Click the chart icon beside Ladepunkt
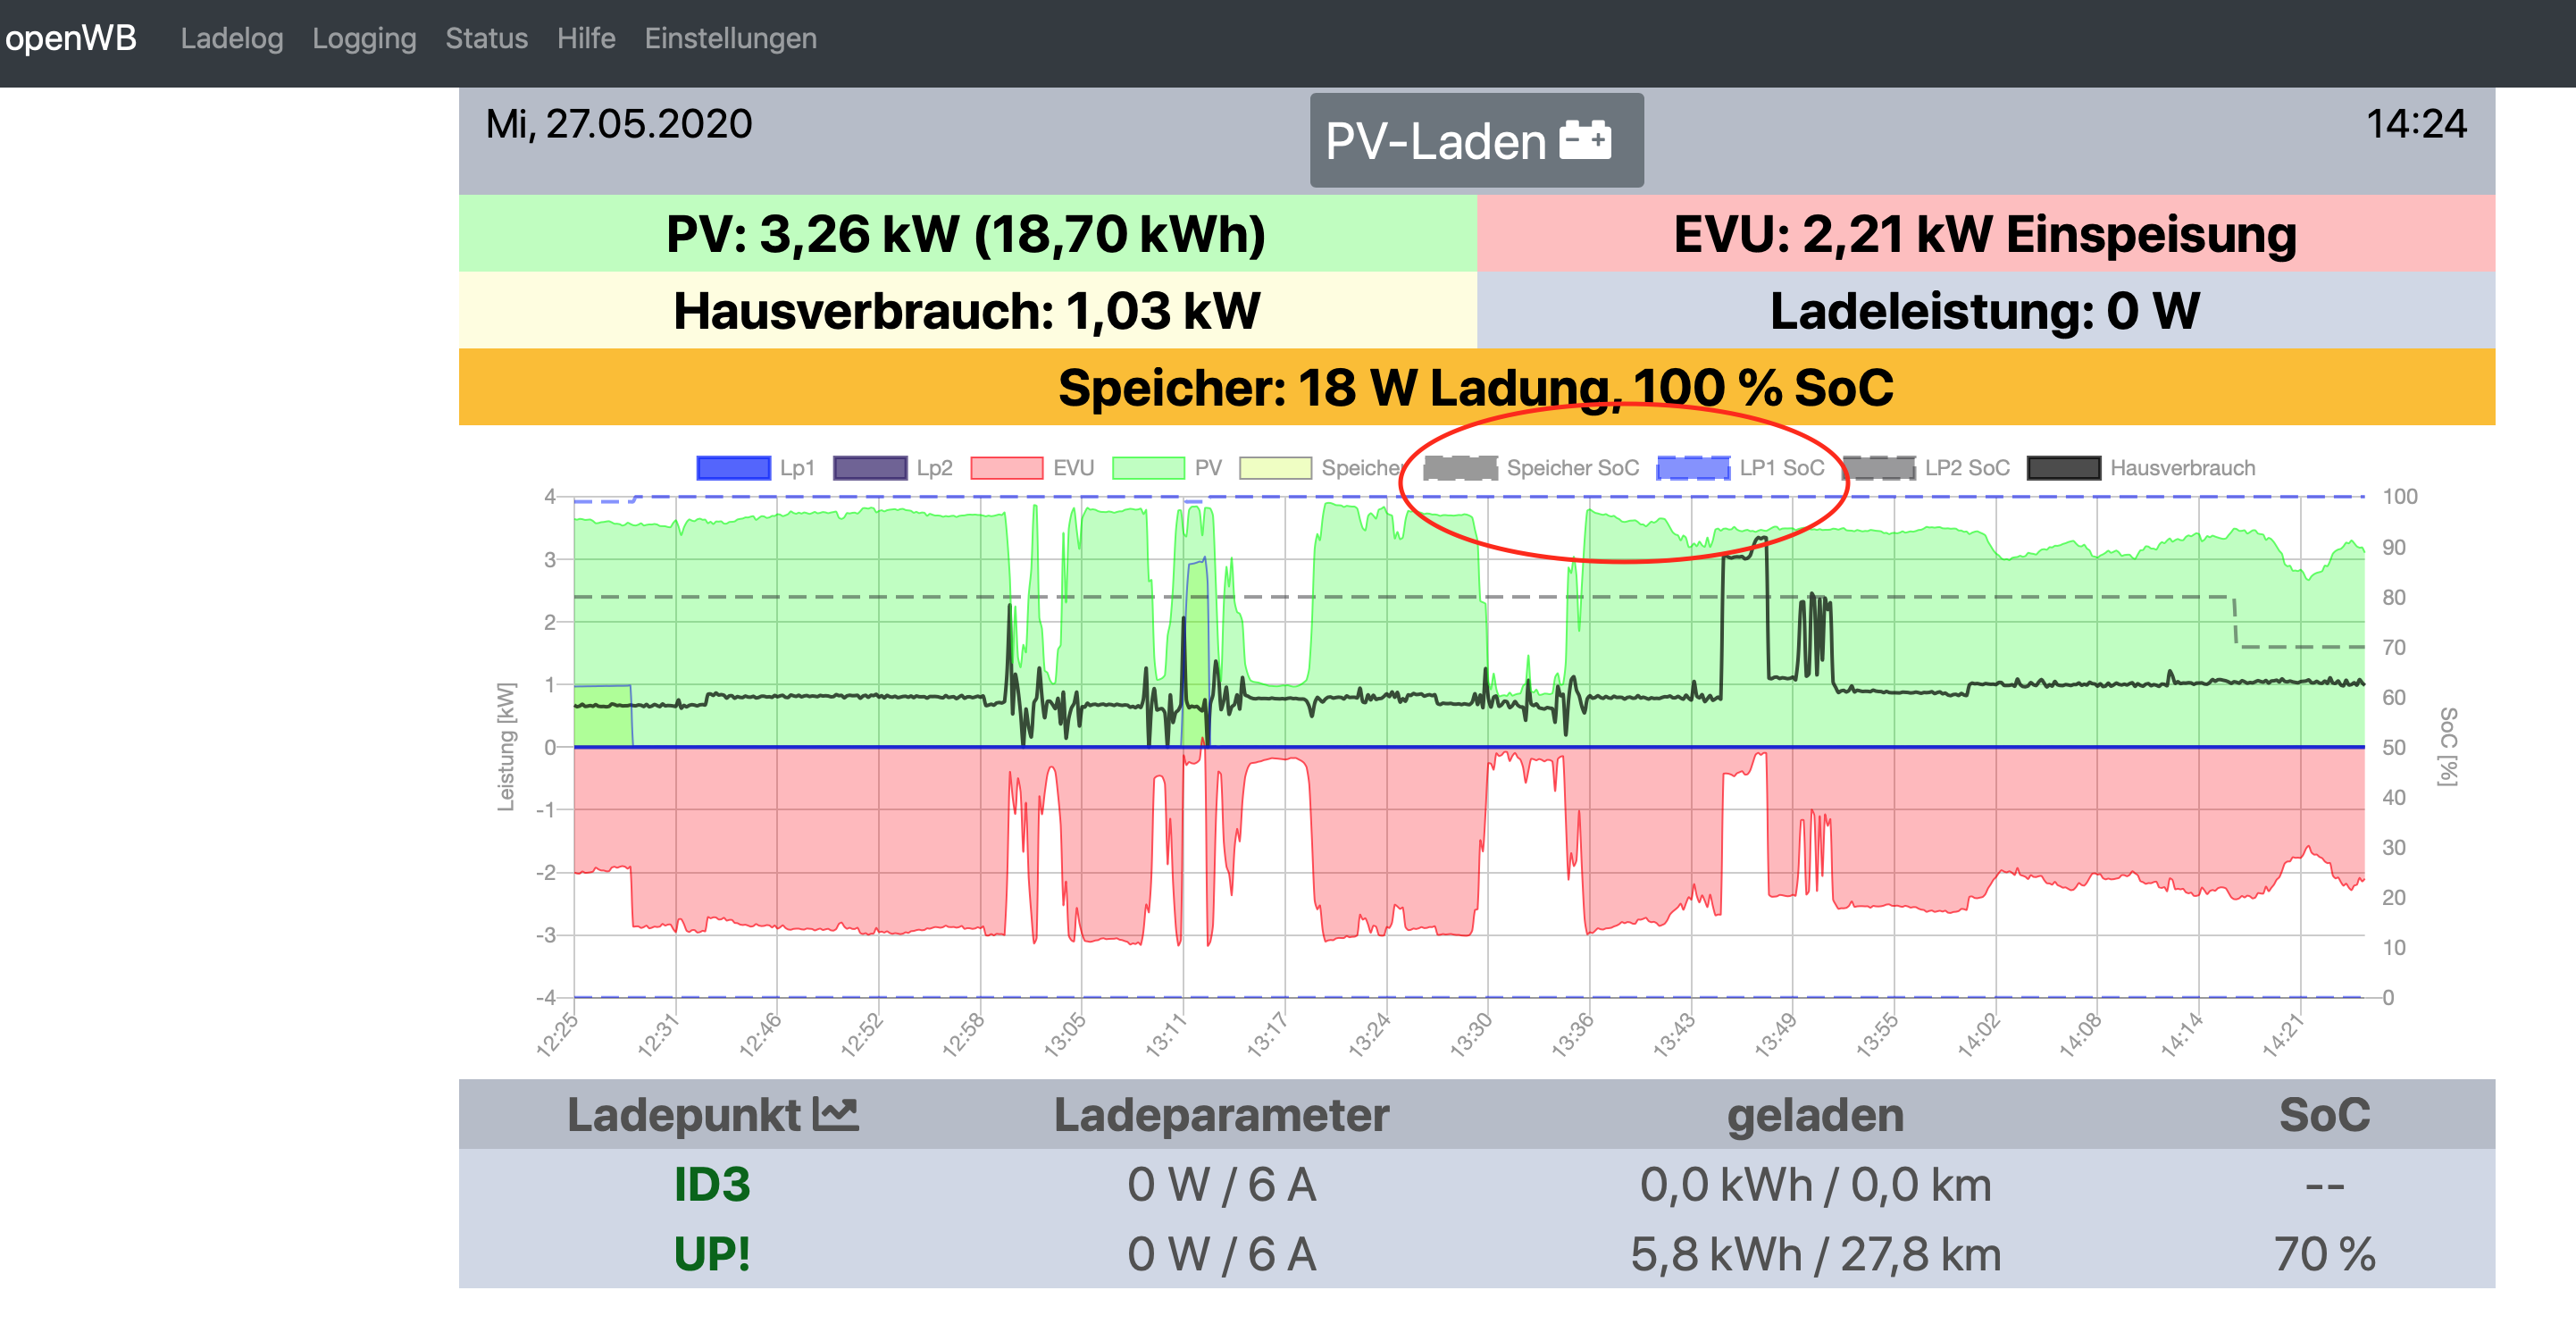 tap(835, 1113)
